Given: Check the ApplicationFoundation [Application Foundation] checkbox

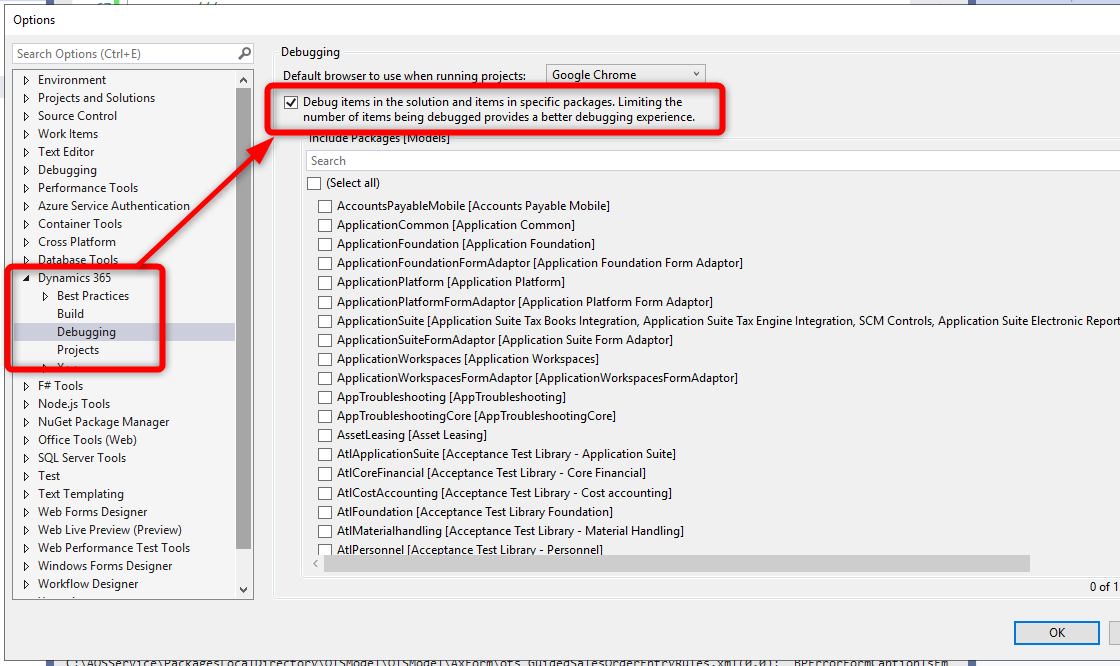Looking at the screenshot, I should click(325, 244).
